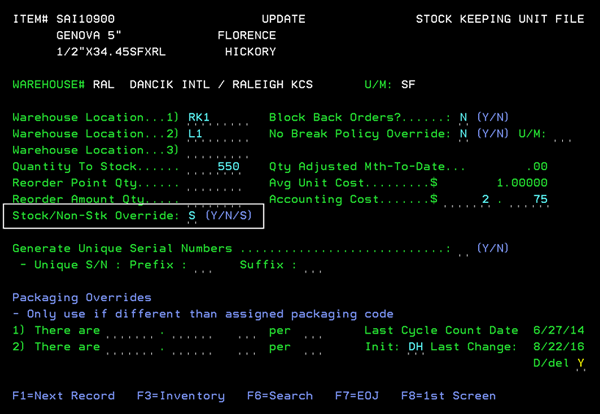Click the Reorder Point Qty field
Screen dimensions: 600x414
pos(213,183)
